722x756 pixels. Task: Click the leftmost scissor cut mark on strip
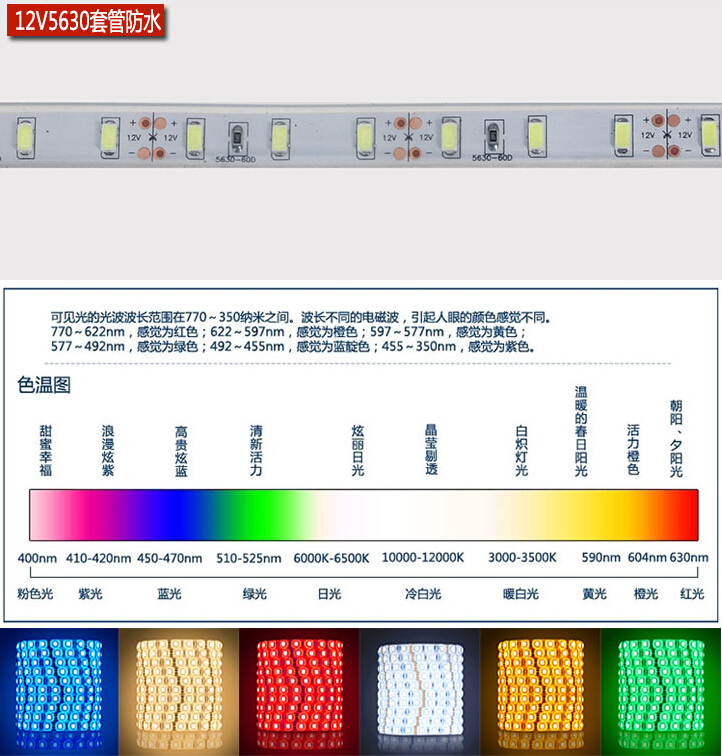152,135
